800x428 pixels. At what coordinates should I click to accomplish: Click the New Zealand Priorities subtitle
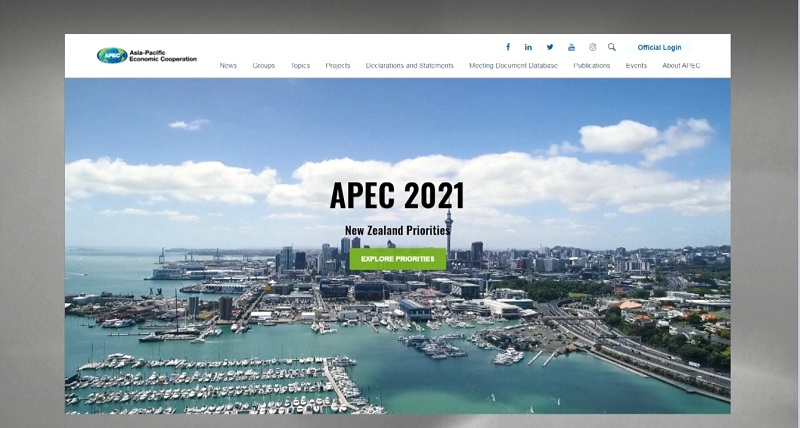click(397, 230)
